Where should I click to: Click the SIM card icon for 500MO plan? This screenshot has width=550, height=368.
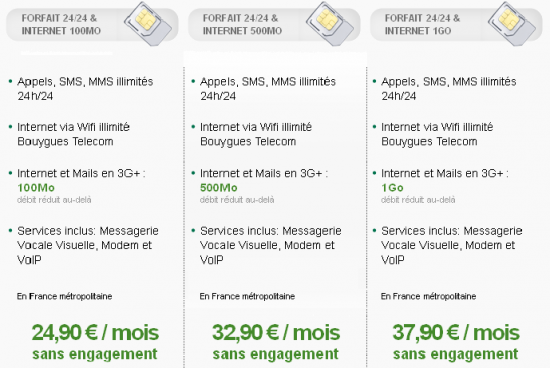tap(330, 24)
